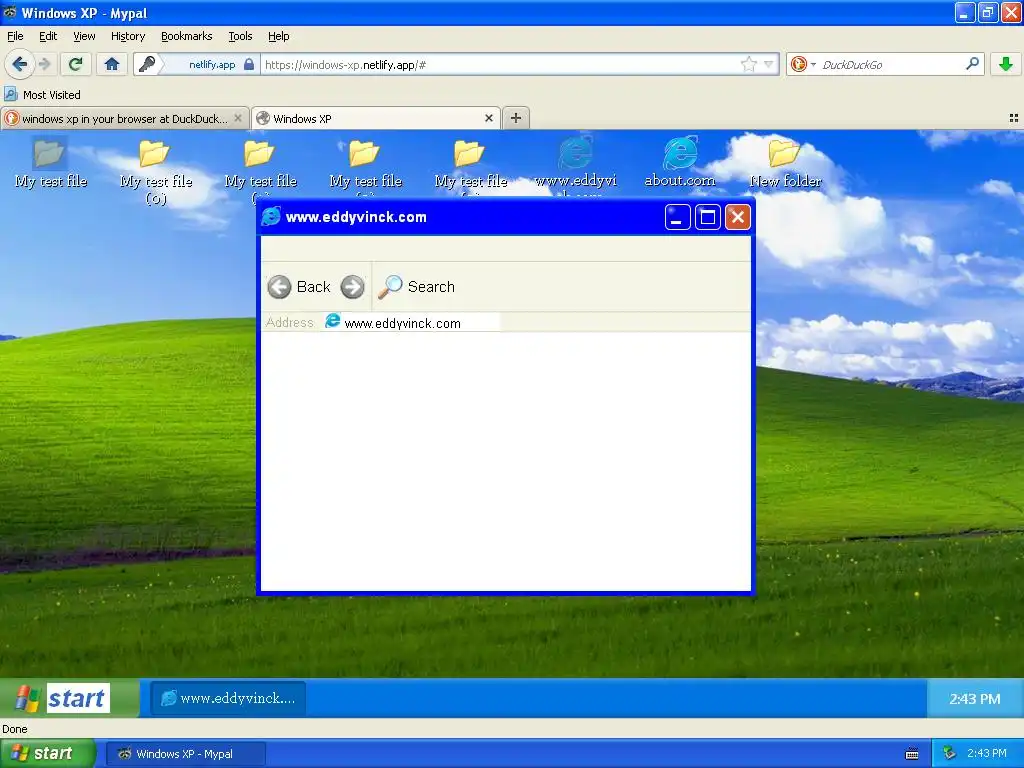The width and height of the screenshot is (1024, 768).
Task: Open the DuckDuckGo search engine selector
Action: [803, 64]
